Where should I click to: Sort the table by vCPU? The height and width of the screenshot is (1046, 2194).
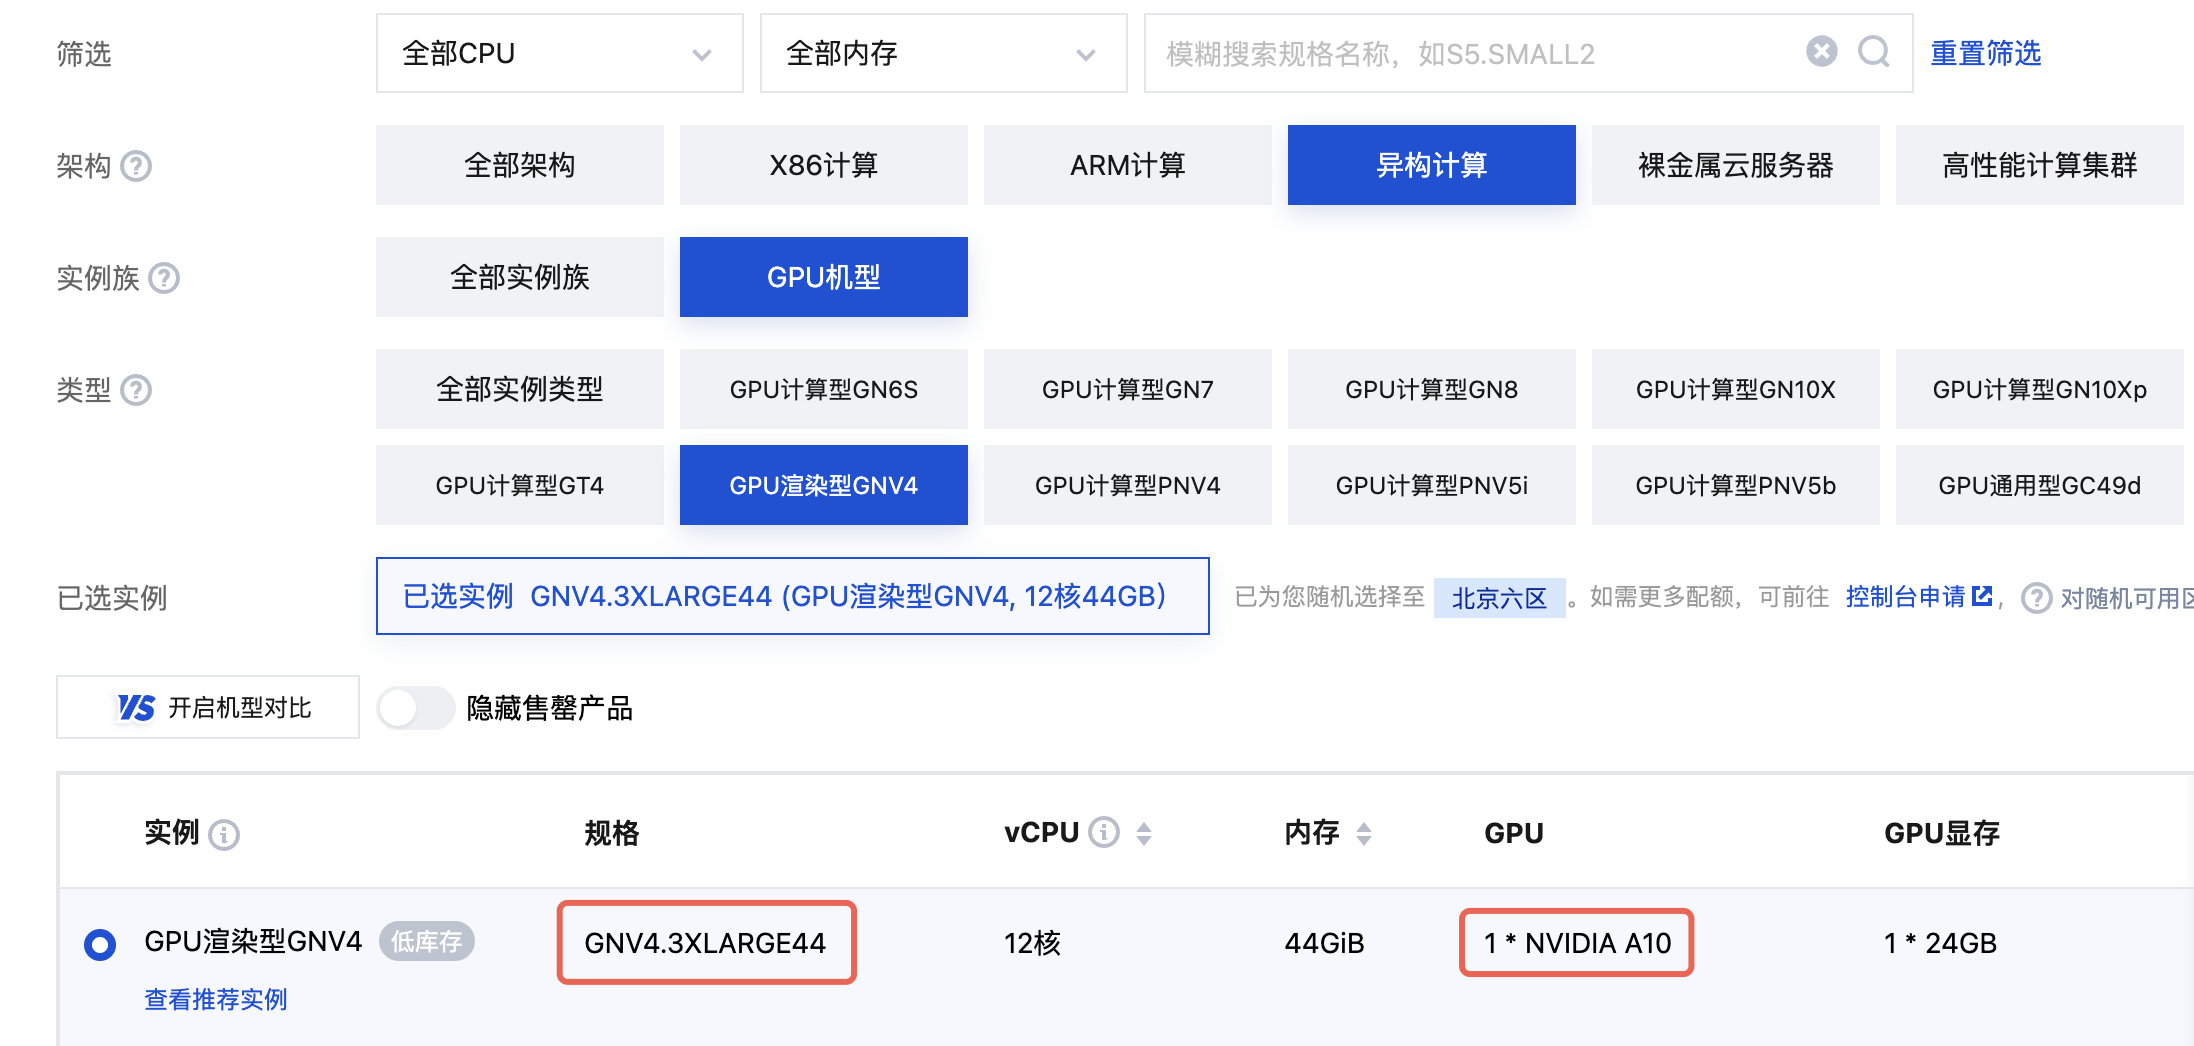[1144, 833]
